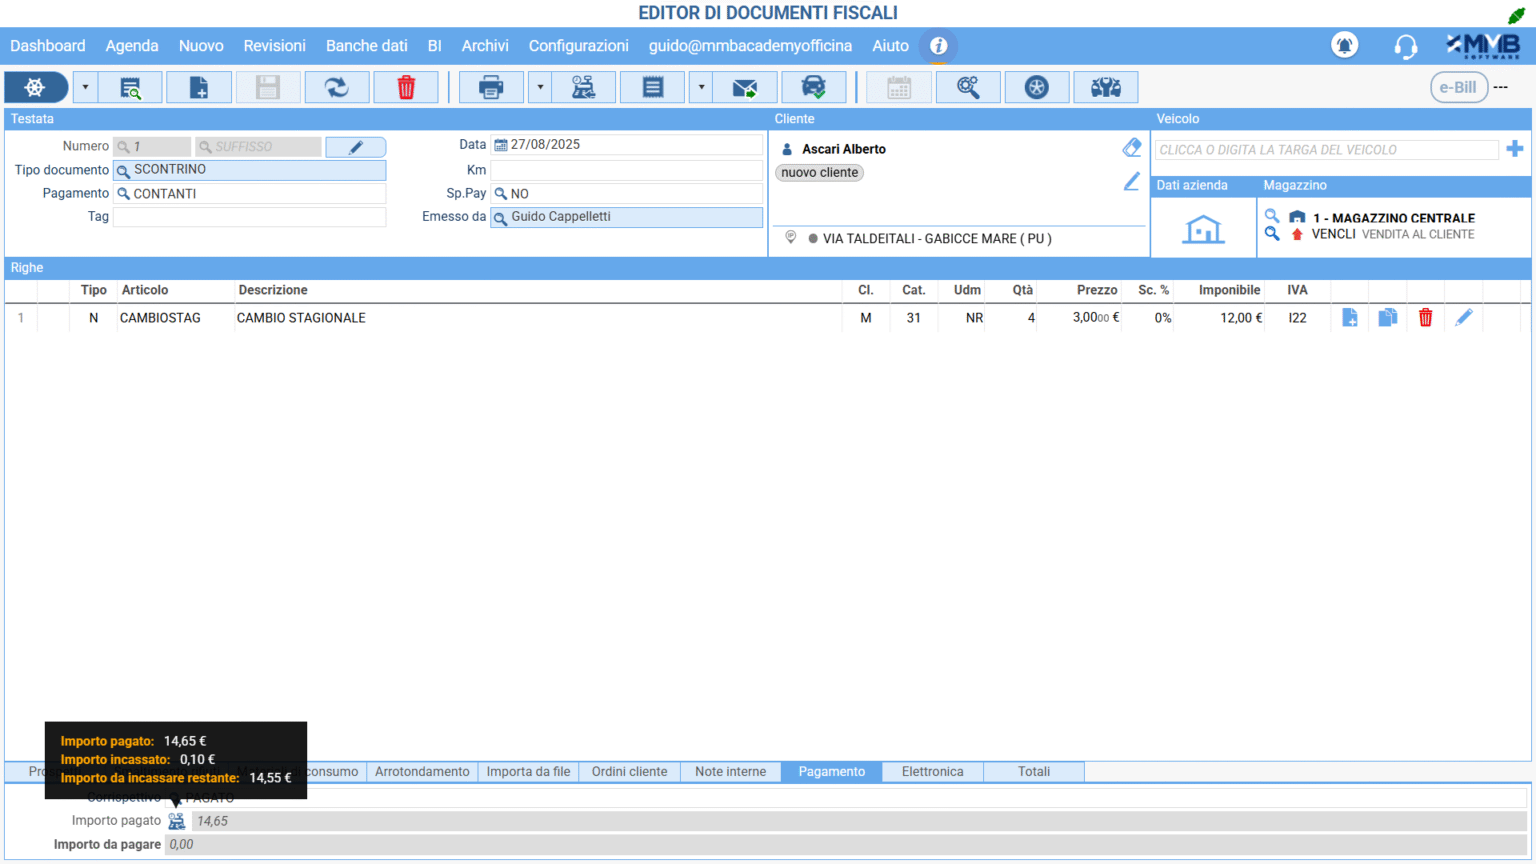The height and width of the screenshot is (864, 1536).
Task: Click the new document plus icon
Action: pyautogui.click(x=199, y=88)
